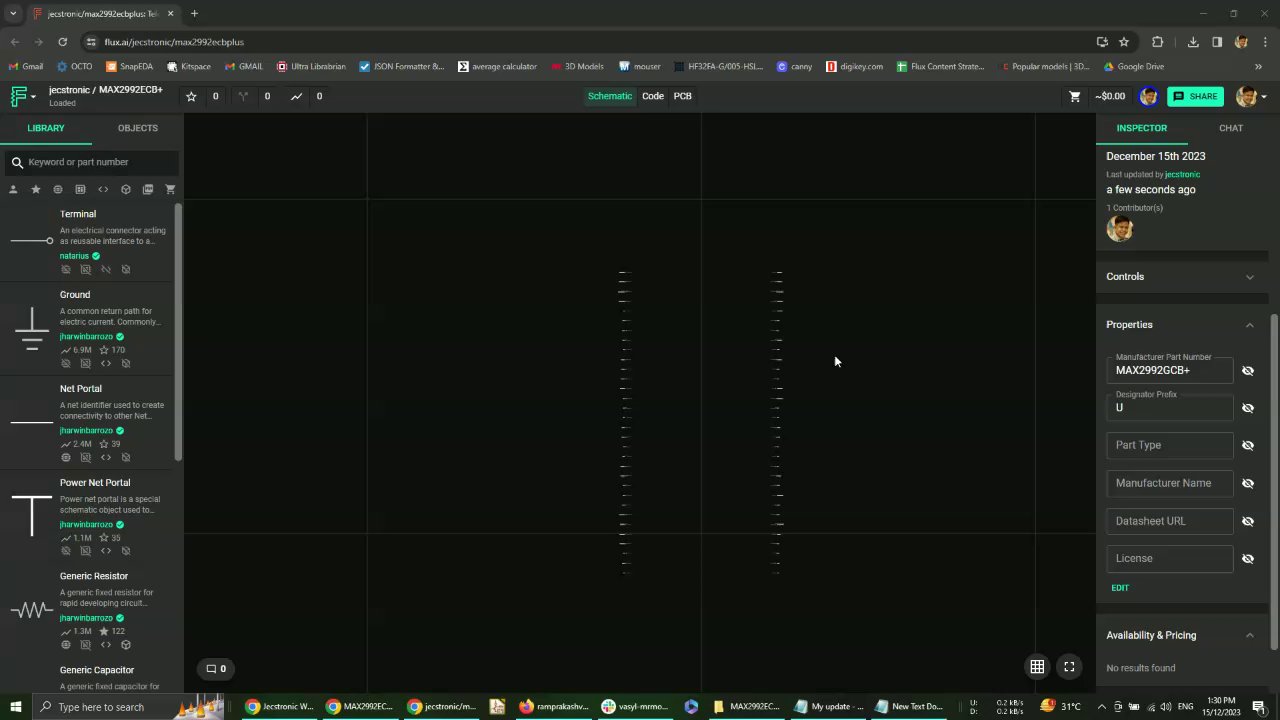1280x720 pixels.
Task: Open Google Drive bookmark
Action: pos(1134,67)
